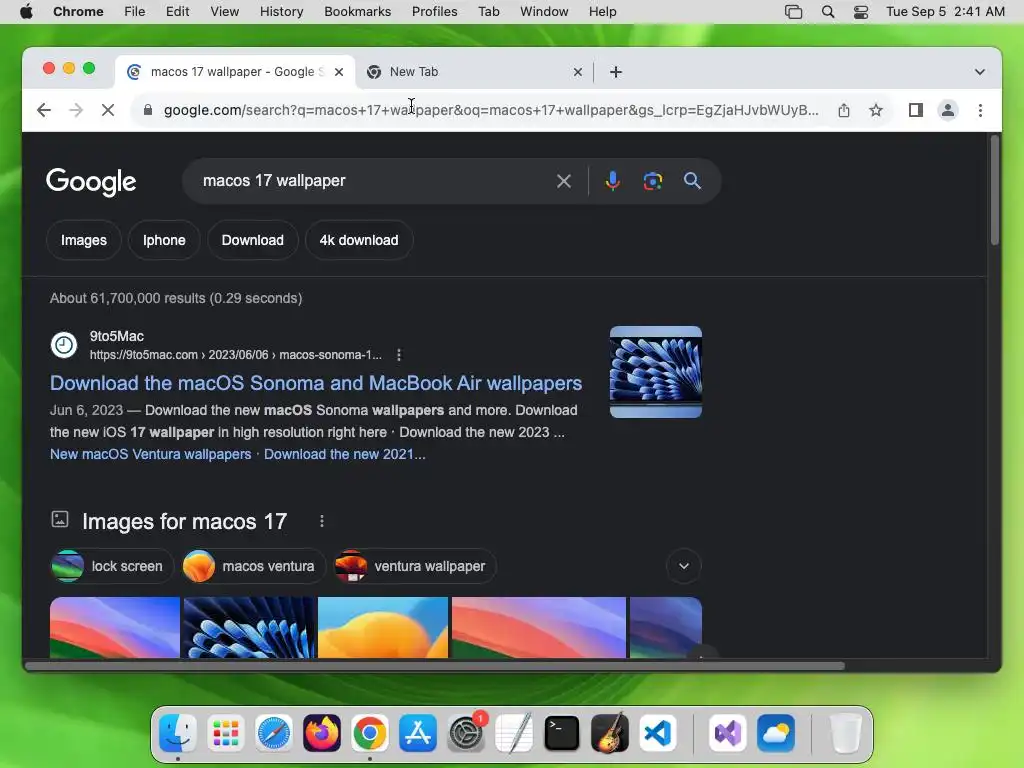
Task: Search by image with Lens
Action: (652, 181)
